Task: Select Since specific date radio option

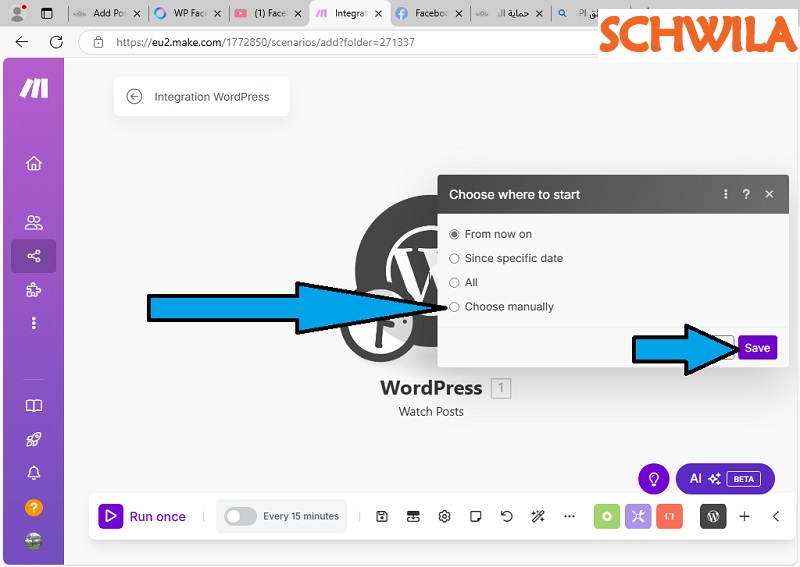Action: point(454,258)
